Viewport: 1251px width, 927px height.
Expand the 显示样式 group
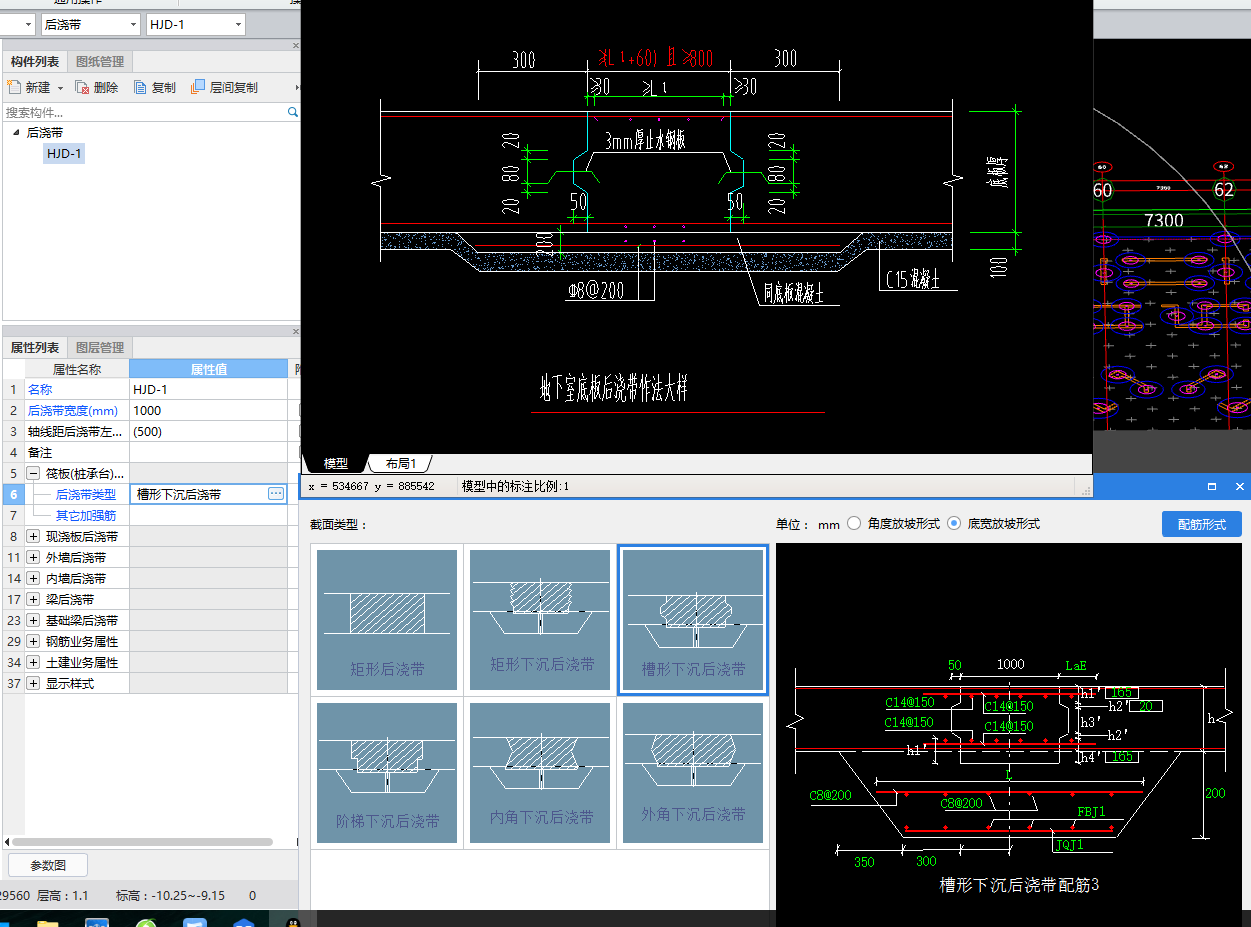33,683
